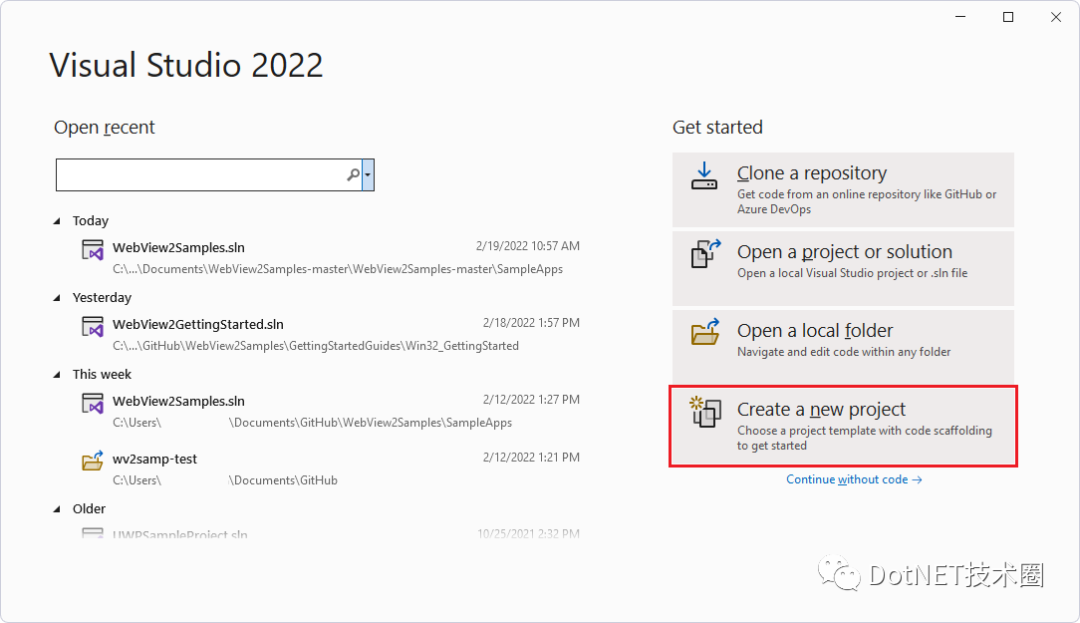
Task: Collapse the This week group
Action: click(57, 373)
